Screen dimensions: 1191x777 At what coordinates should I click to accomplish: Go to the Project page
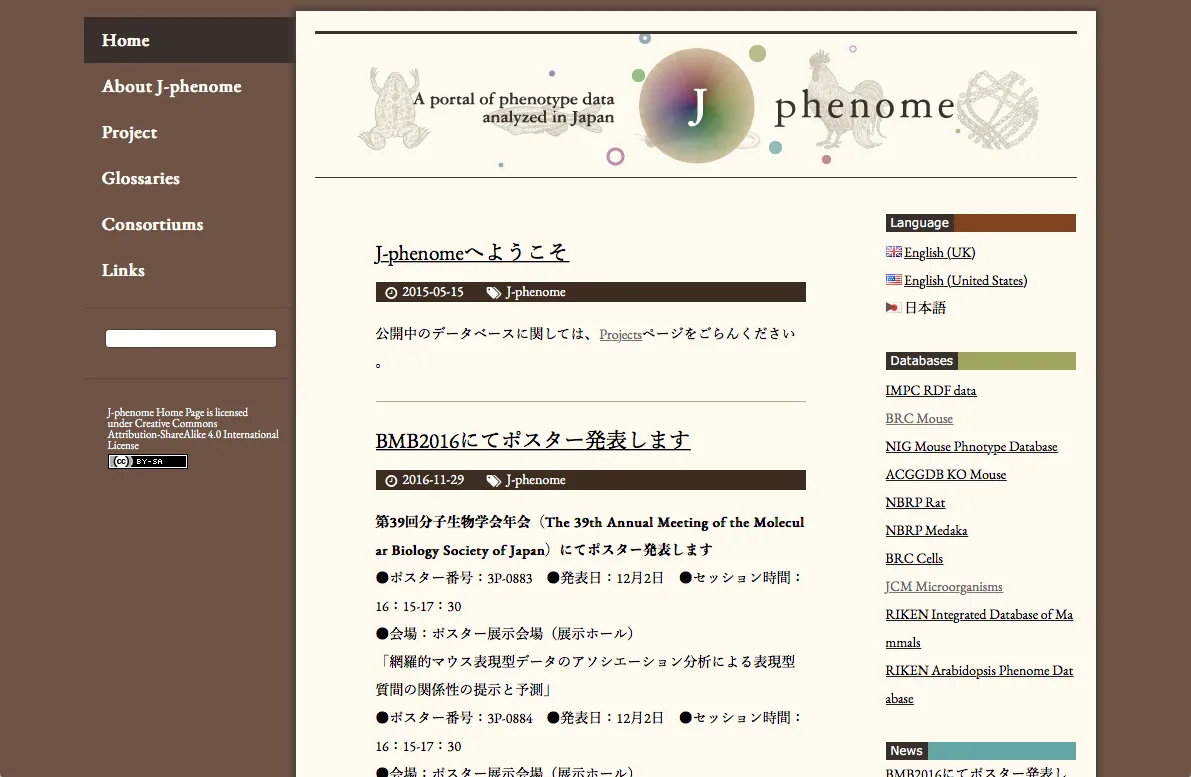click(x=129, y=132)
